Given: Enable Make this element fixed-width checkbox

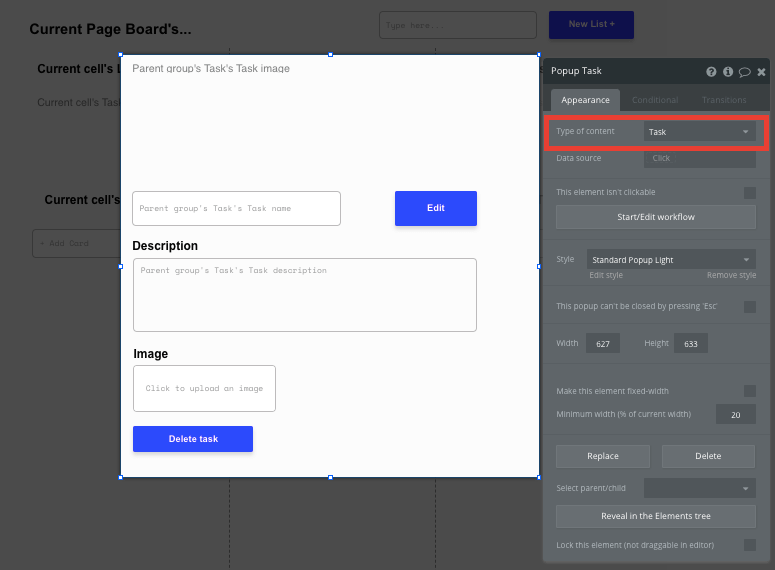Looking at the screenshot, I should [750, 391].
